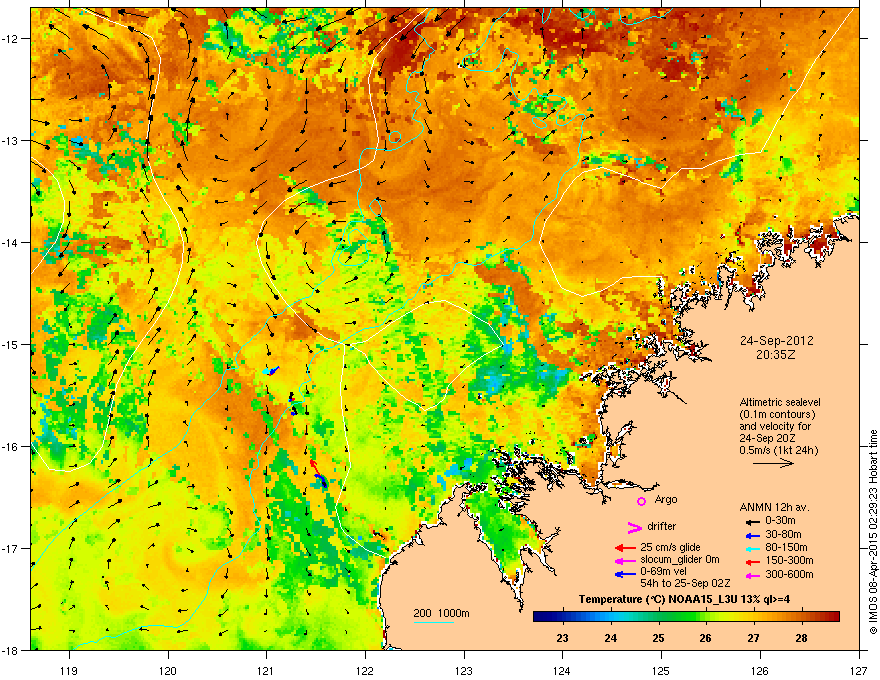Screen dimensions: 880x680
Task: Click the 26 tick on the temperature scale
Action: tap(705, 638)
